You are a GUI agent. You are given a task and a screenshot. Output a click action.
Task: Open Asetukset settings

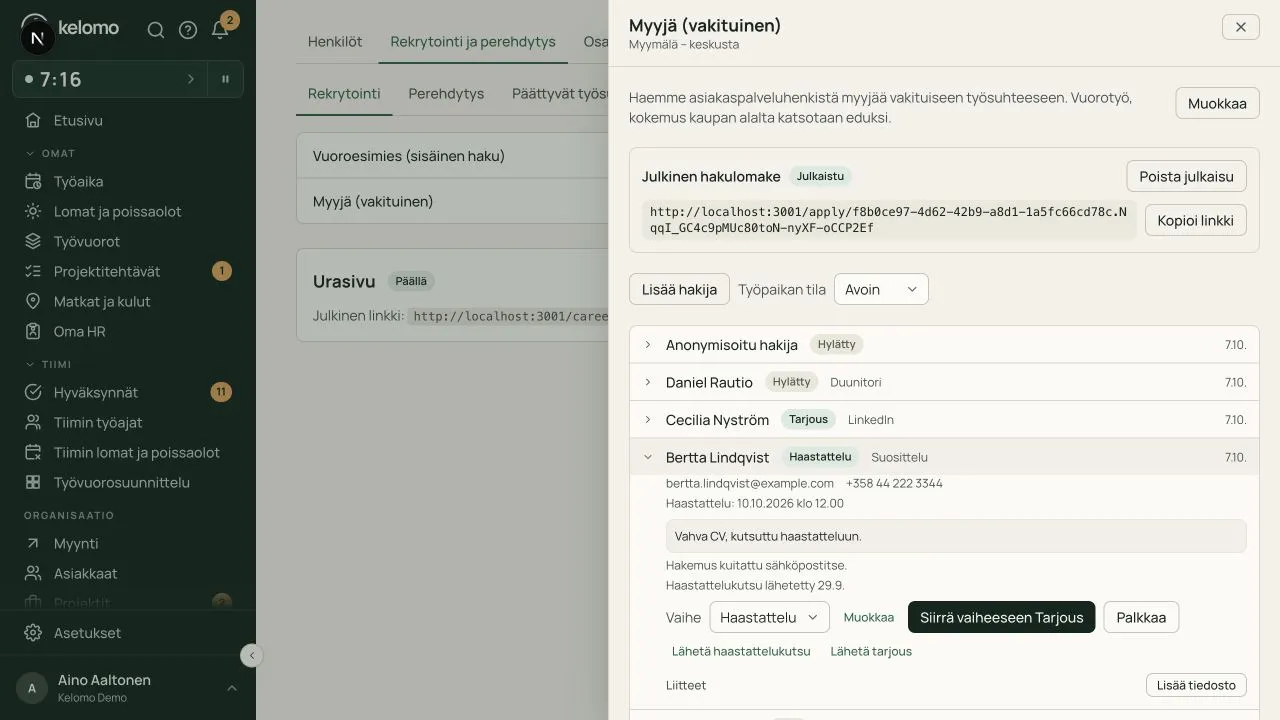pos(128,632)
